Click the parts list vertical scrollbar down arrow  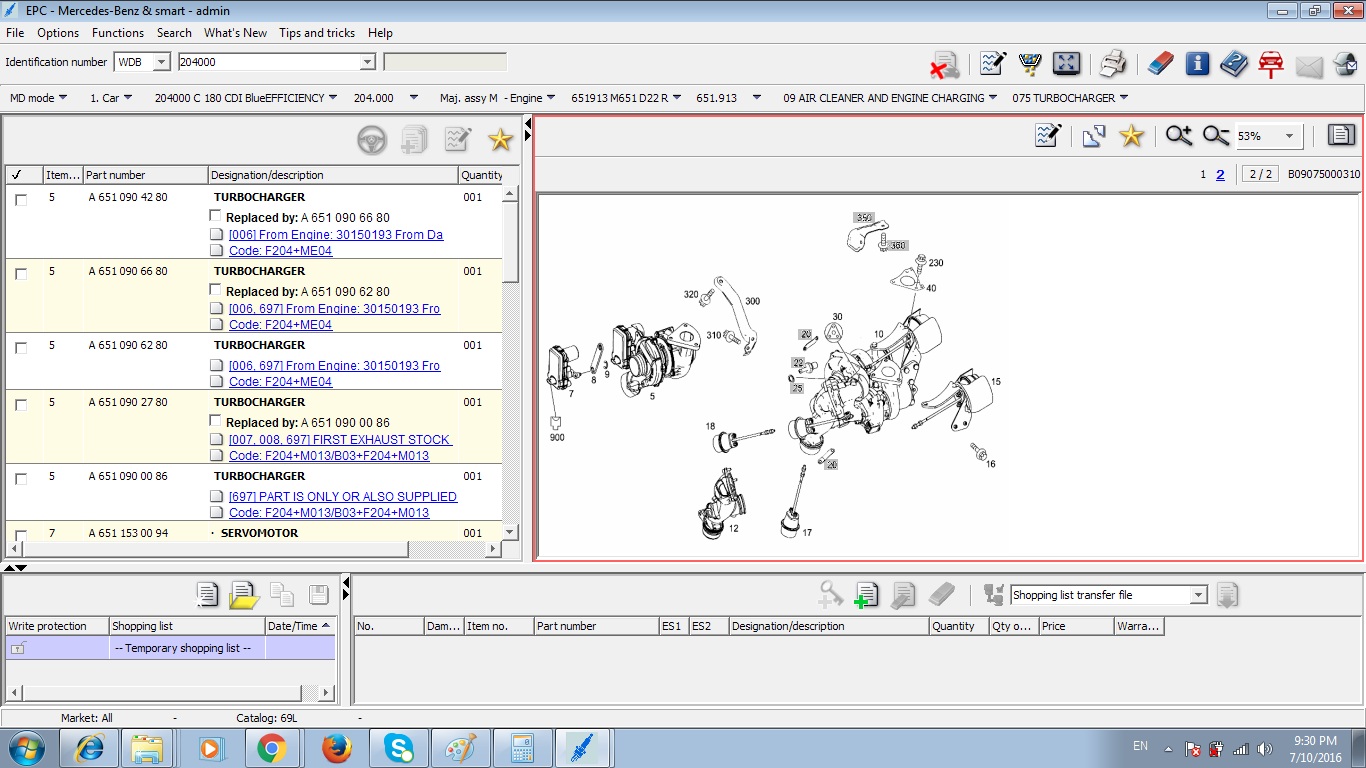tap(510, 532)
